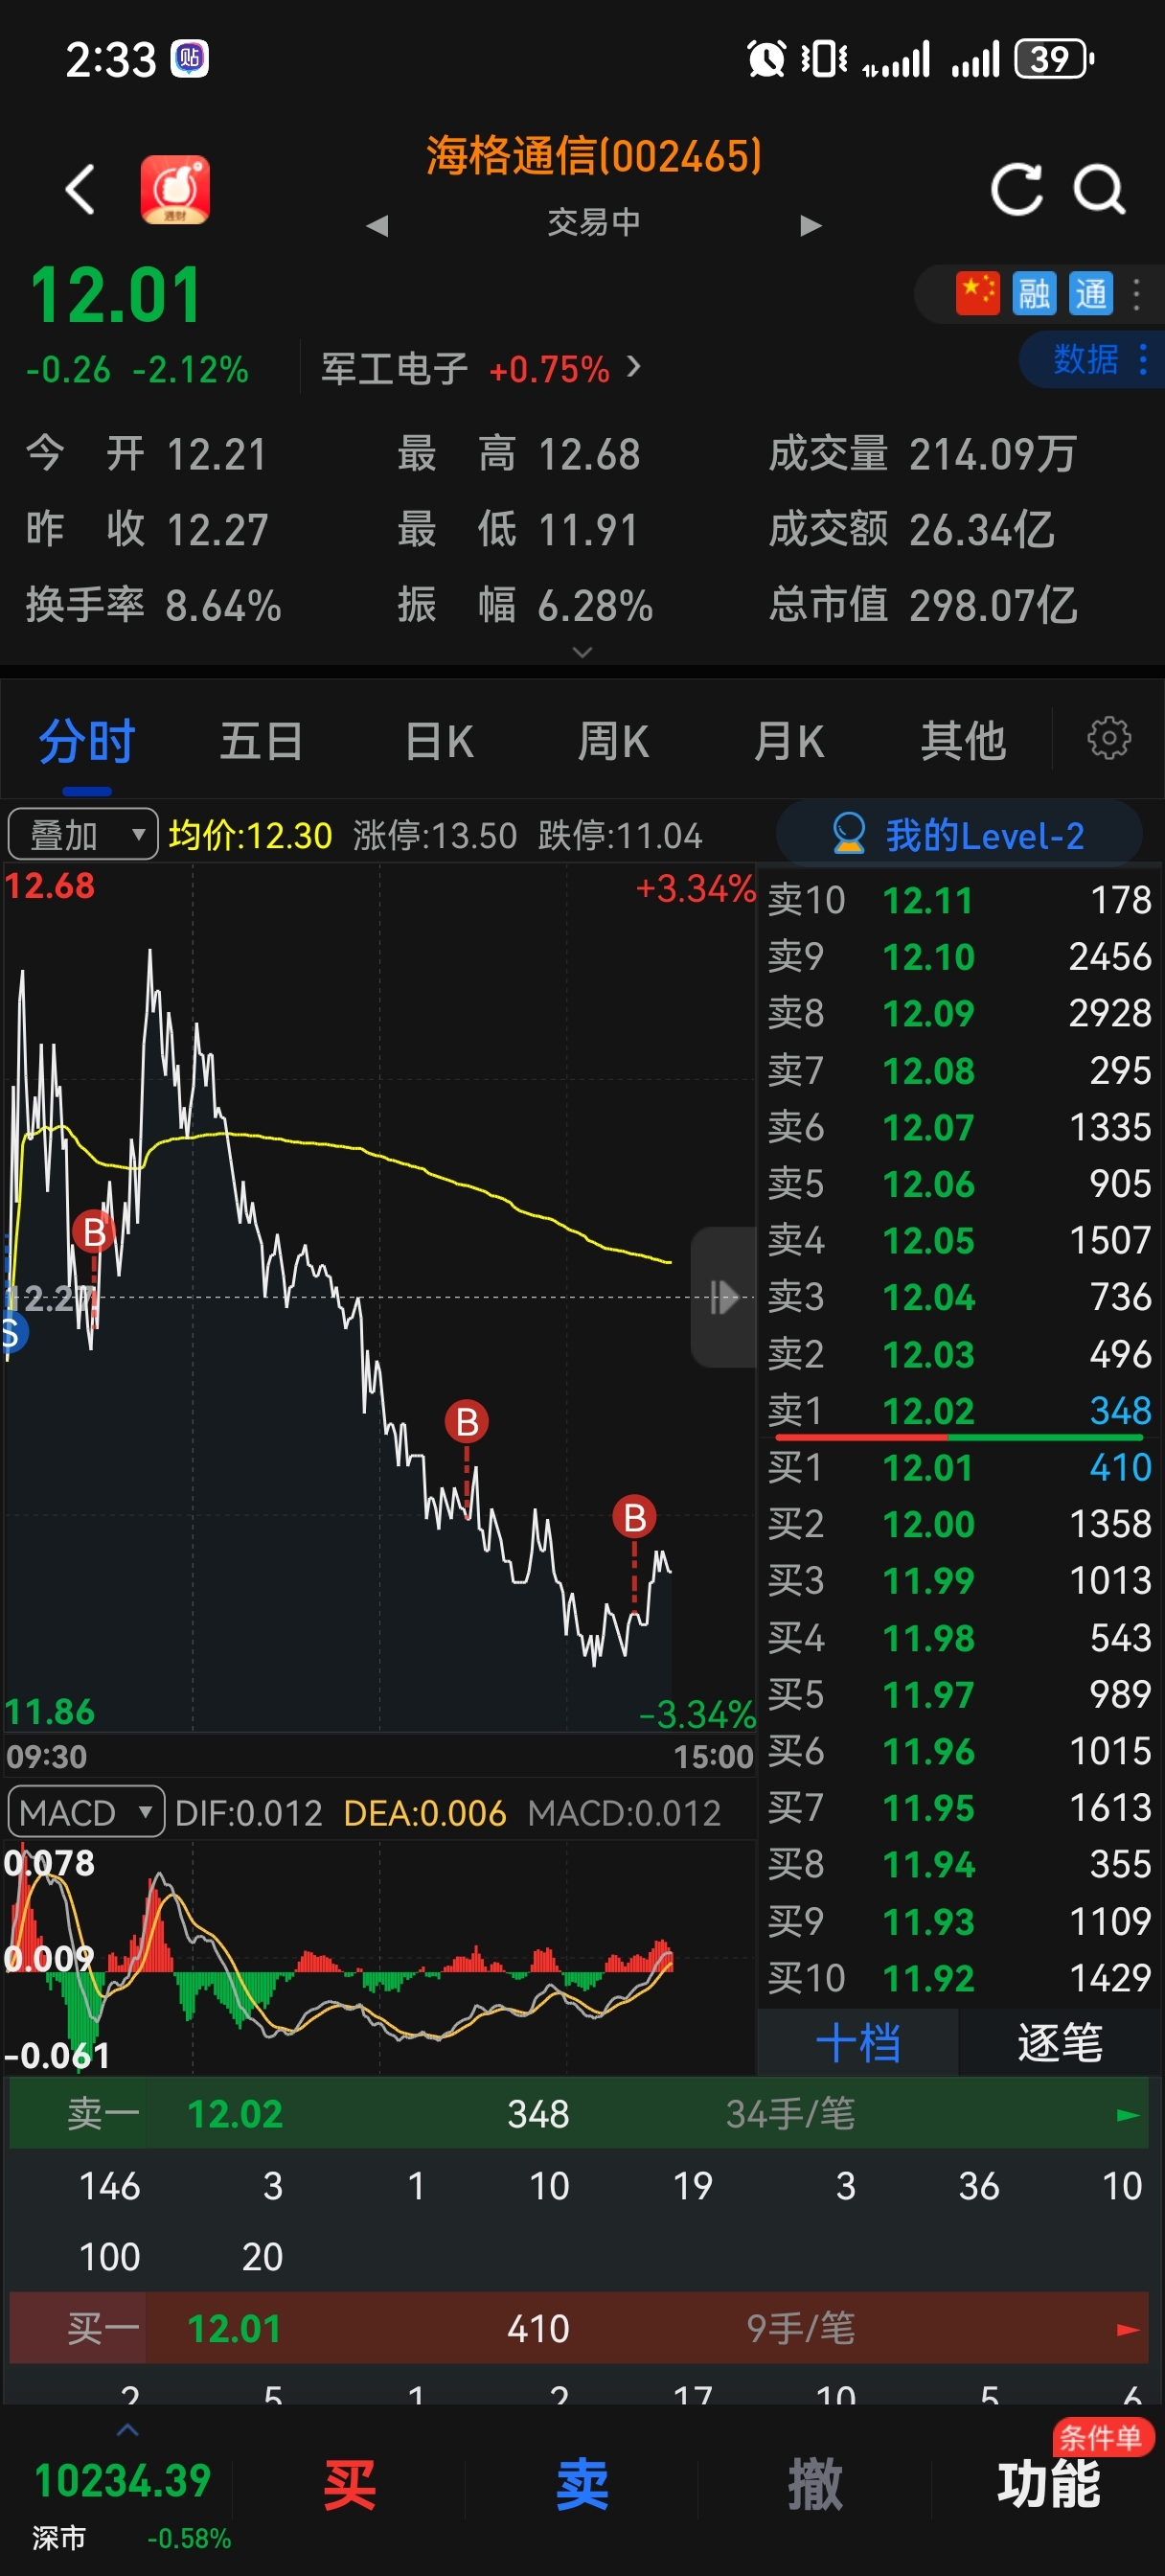Screen dimensions: 1165x2576
Task: Select the 十档 order book tab
Action: coord(858,2042)
